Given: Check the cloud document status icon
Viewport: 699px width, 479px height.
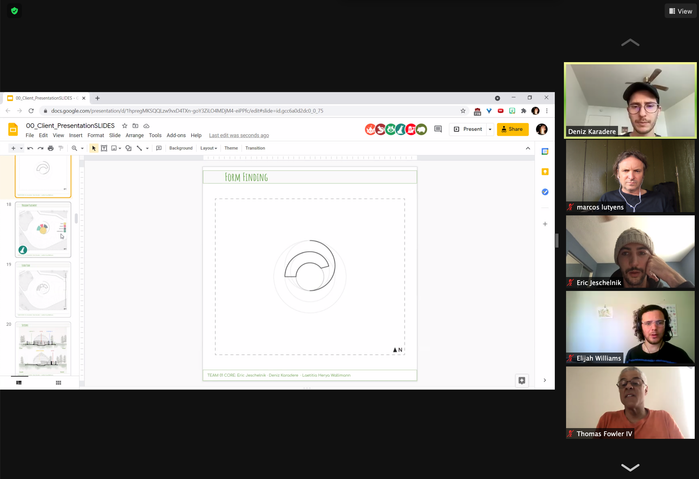Looking at the screenshot, I should coord(146,126).
